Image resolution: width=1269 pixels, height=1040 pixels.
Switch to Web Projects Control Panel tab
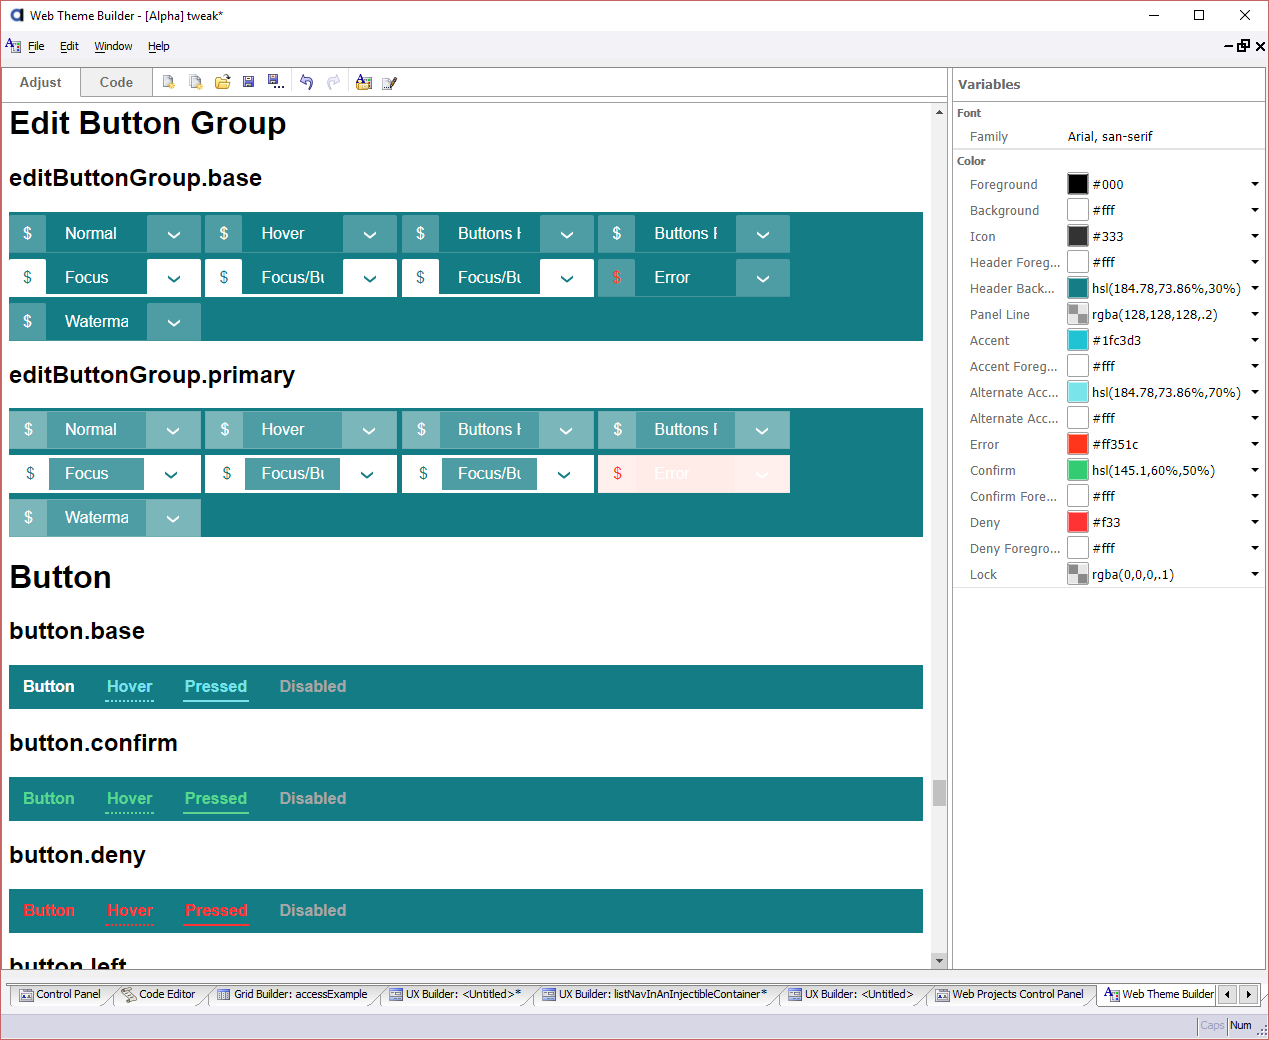1010,994
